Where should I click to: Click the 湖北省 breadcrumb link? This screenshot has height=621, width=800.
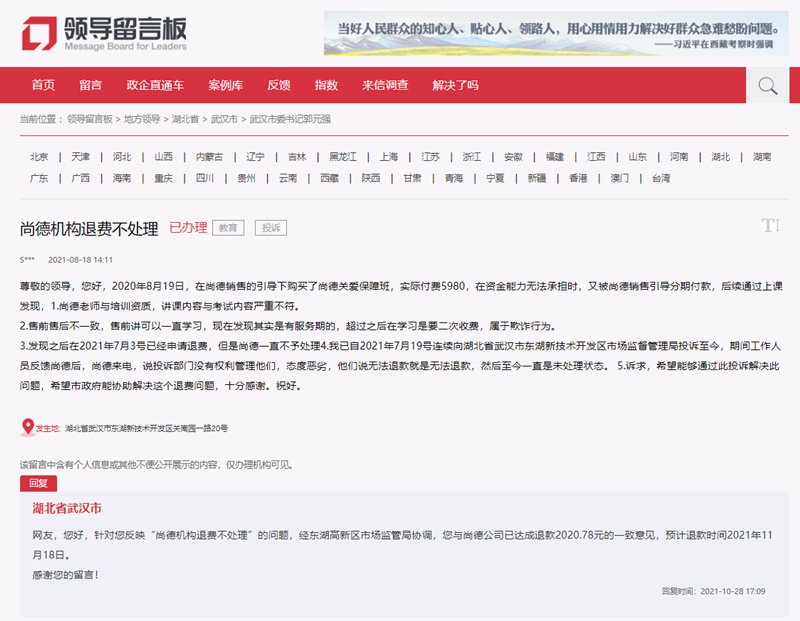185,119
